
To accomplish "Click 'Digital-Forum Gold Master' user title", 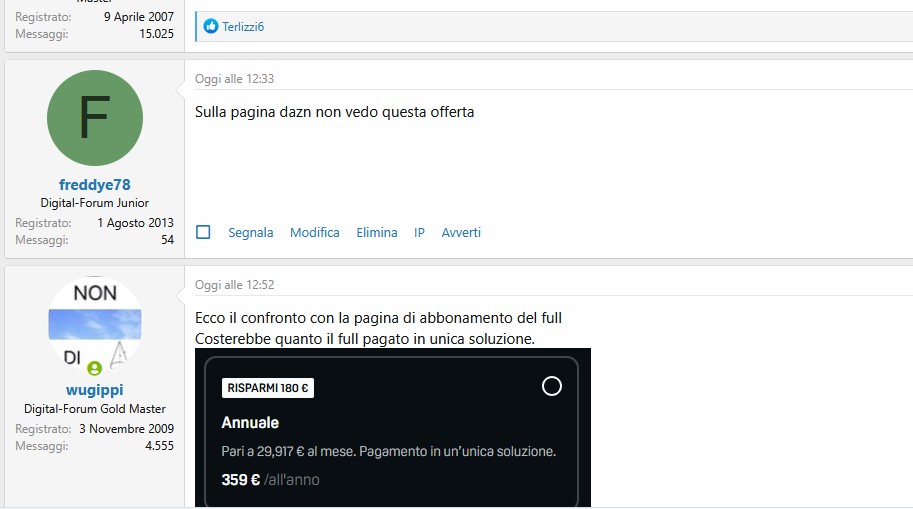I will click(x=95, y=409).
